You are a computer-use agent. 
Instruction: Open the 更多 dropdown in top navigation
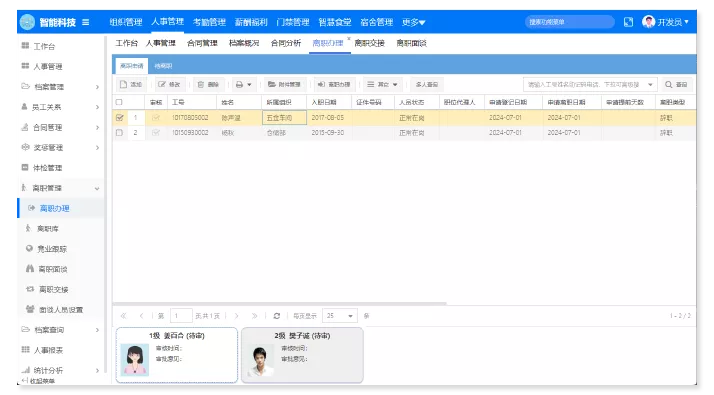(413, 22)
